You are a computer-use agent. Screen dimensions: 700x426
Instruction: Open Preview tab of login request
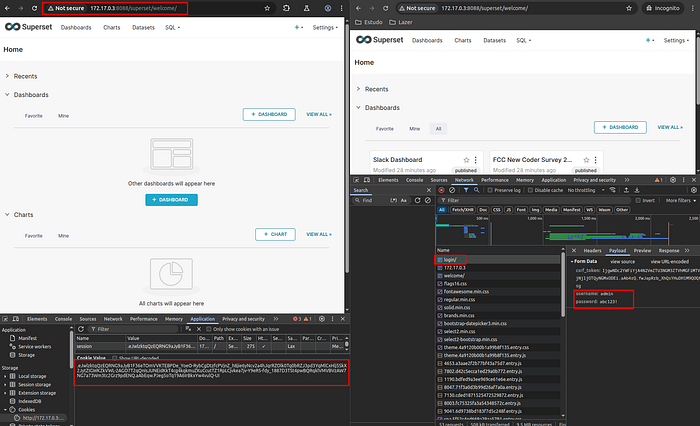point(642,251)
